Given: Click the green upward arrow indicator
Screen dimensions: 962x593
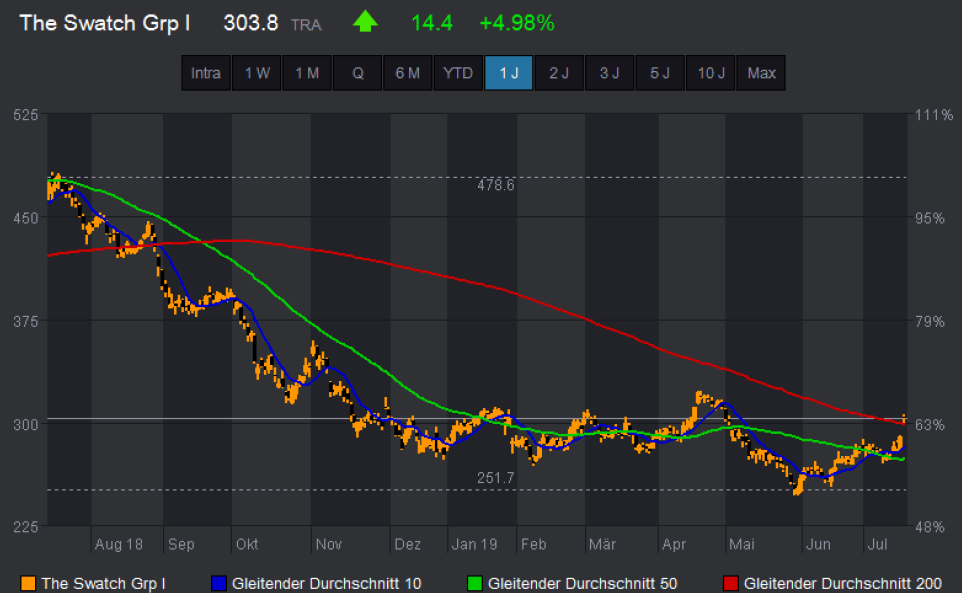Looking at the screenshot, I should (x=365, y=22).
